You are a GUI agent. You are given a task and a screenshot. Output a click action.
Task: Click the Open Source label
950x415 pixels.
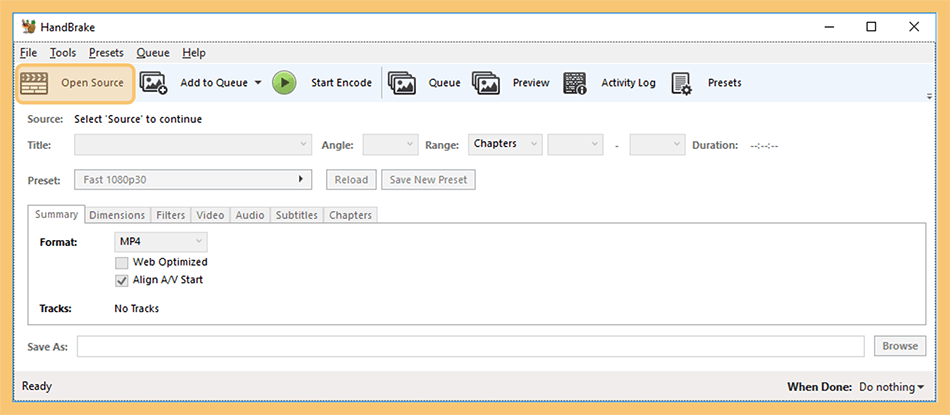92,83
